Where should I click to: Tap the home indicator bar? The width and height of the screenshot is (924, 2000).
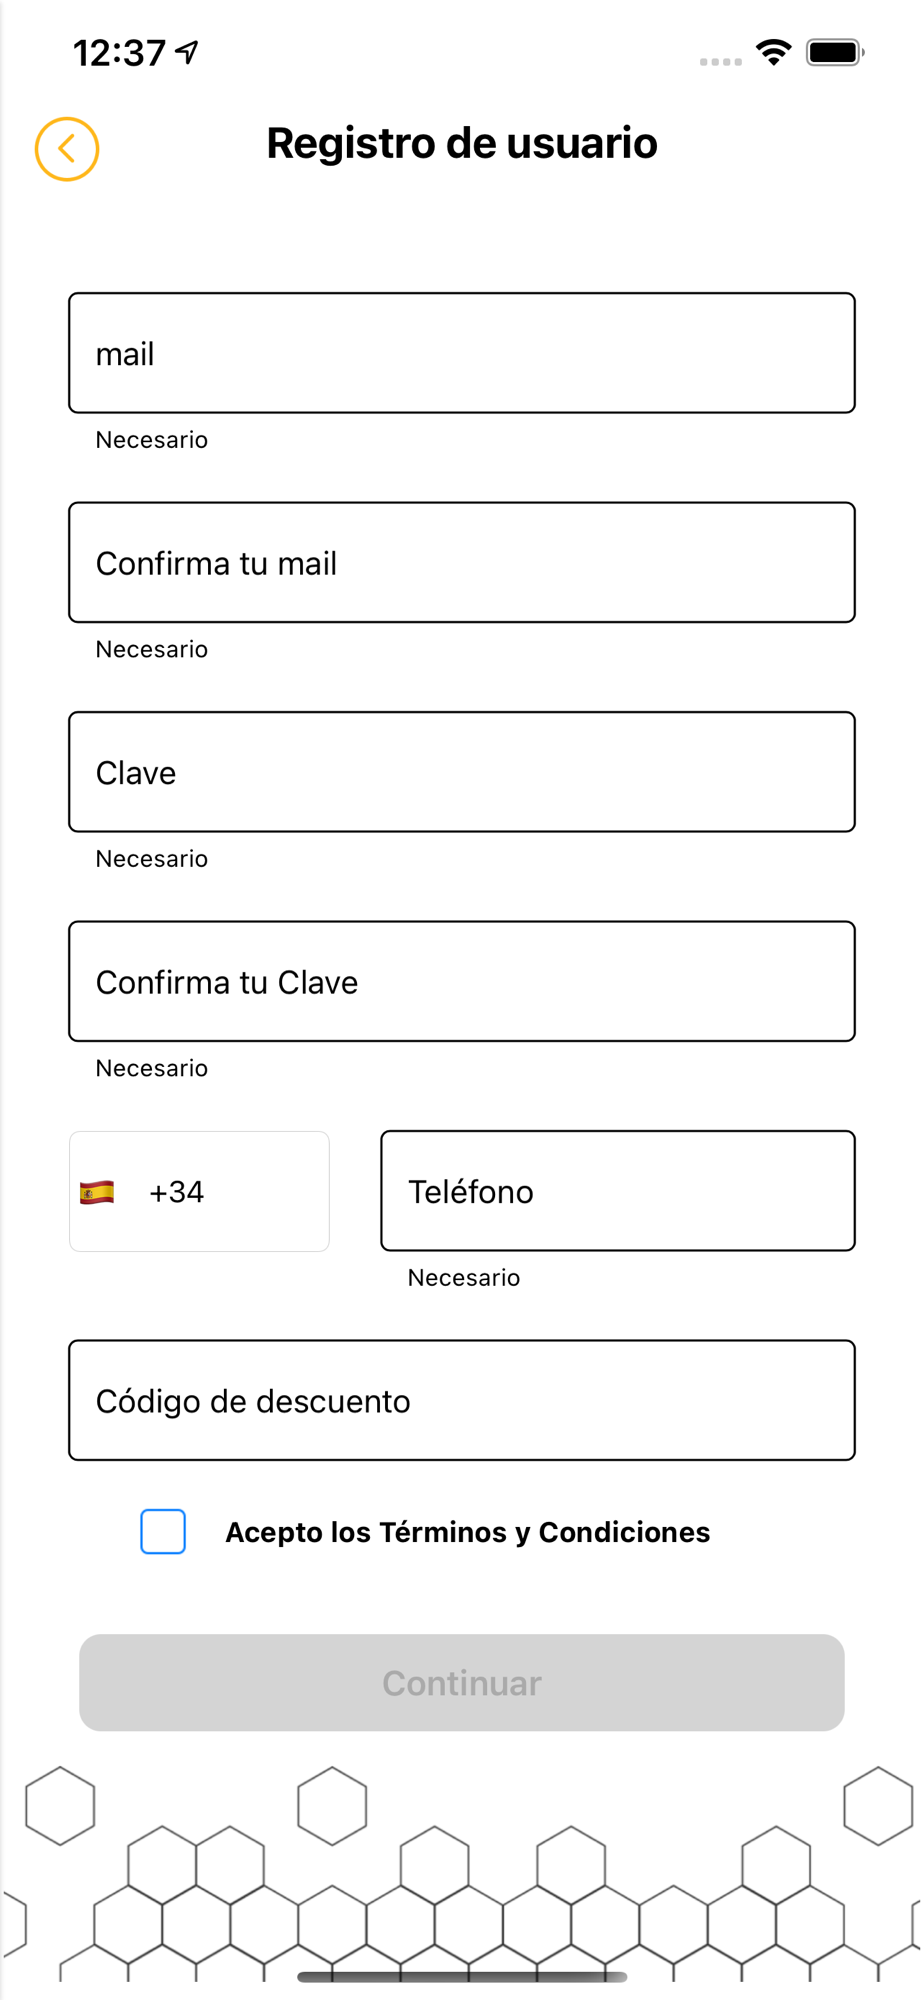pyautogui.click(x=462, y=1977)
